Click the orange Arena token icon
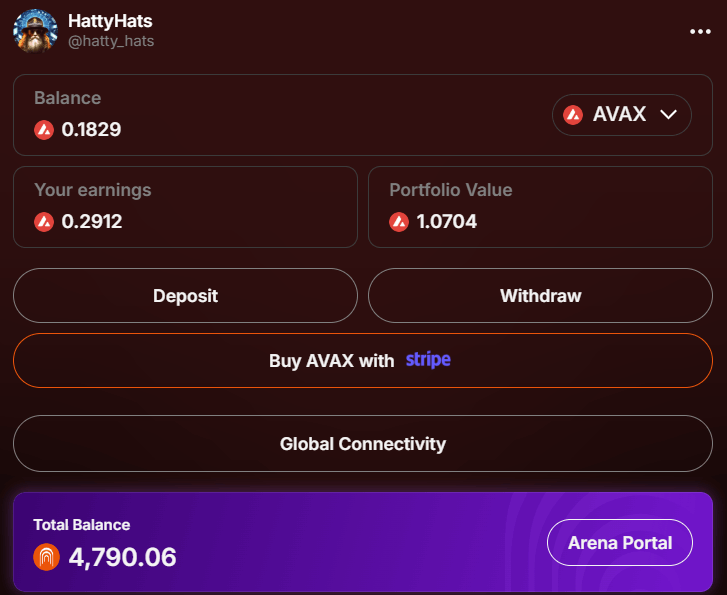Screen dimensions: 727x595 click(x=46, y=557)
